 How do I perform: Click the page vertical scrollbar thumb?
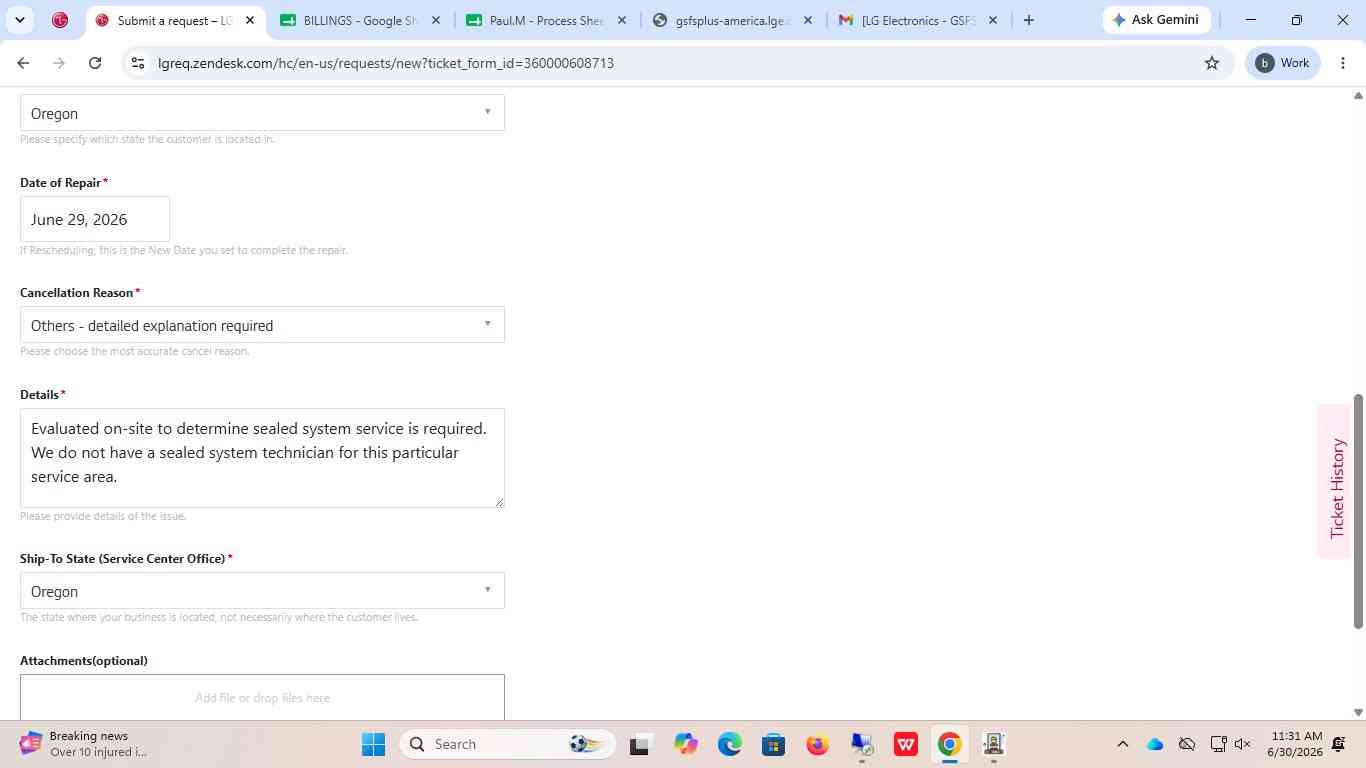1358,511
